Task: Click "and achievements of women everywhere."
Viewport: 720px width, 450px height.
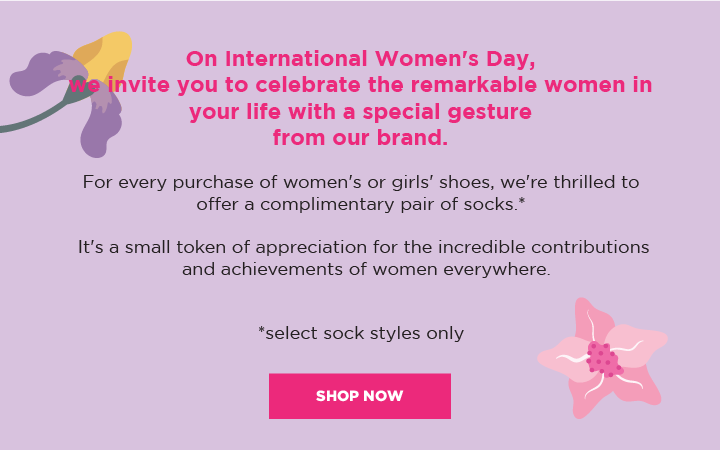Action: pyautogui.click(x=366, y=269)
